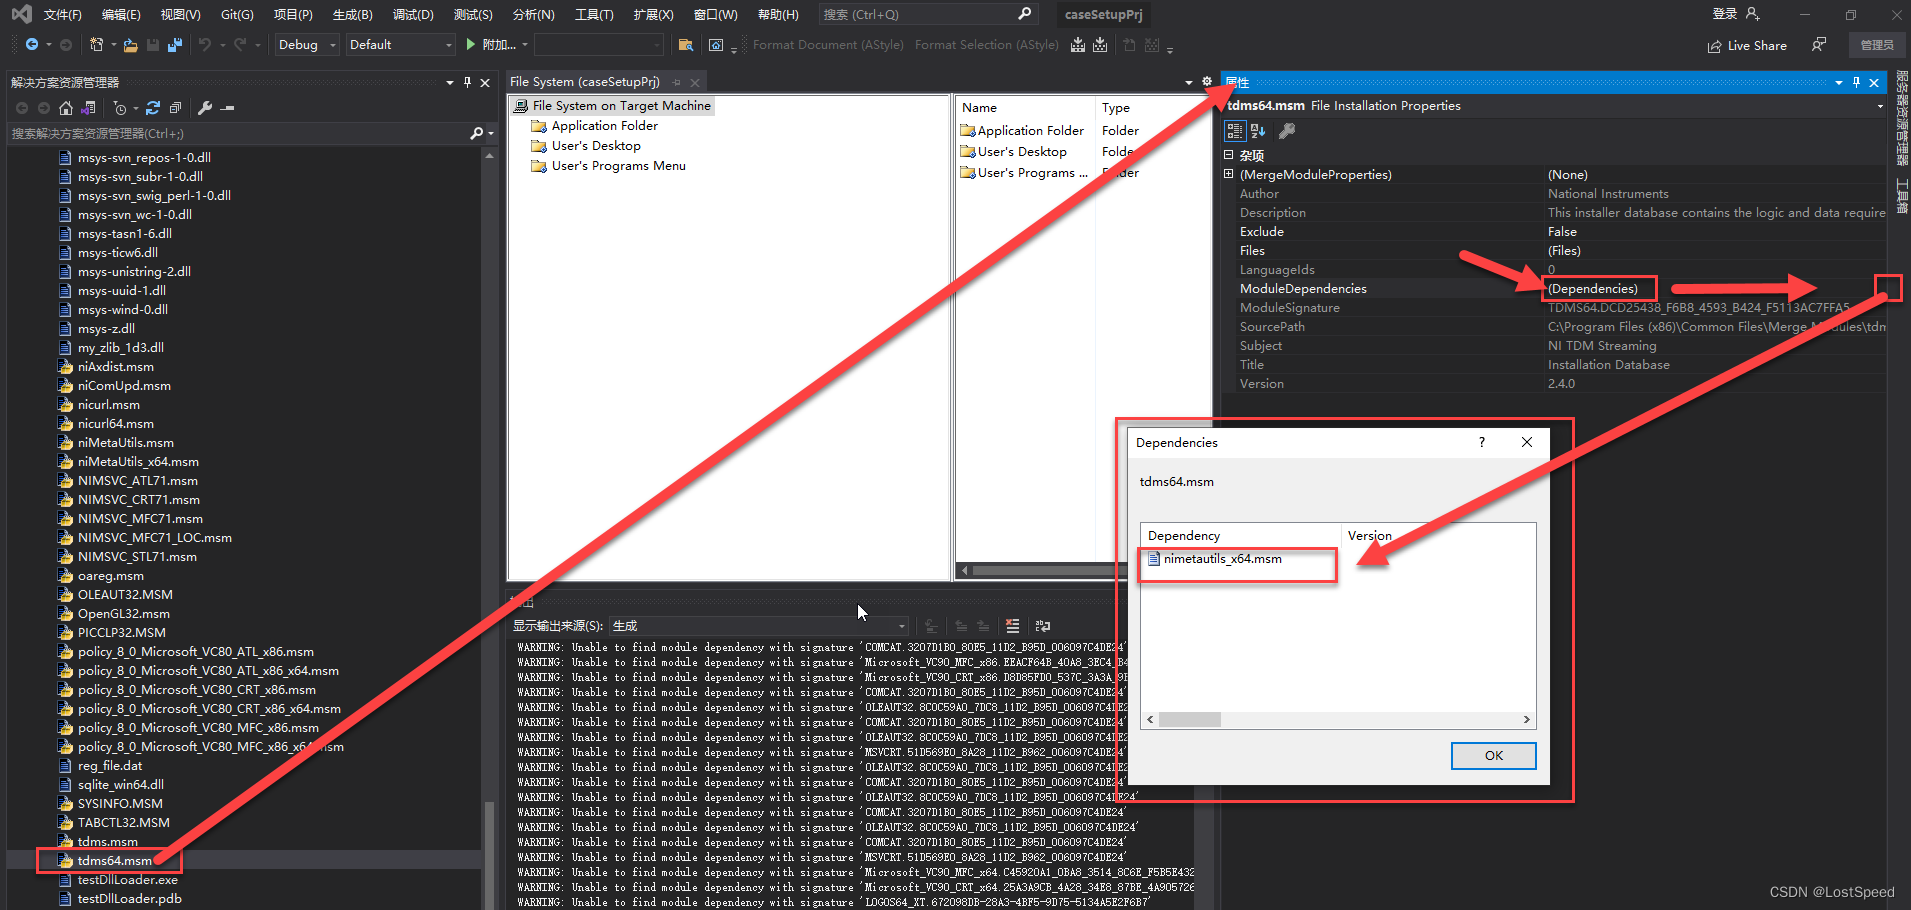Select User's Desktop row in Name list

(1022, 152)
